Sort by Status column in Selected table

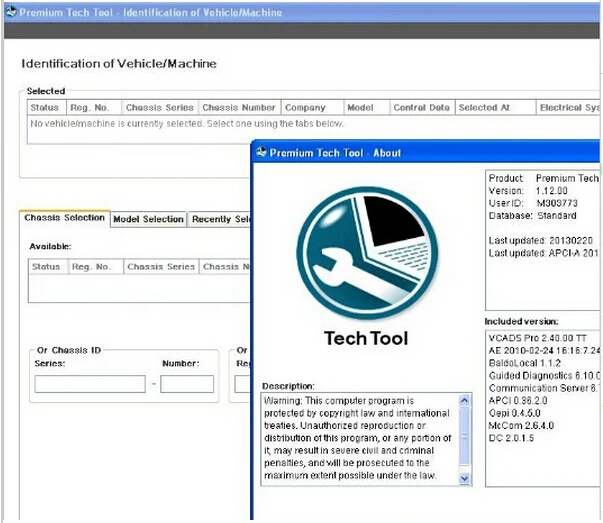point(45,107)
